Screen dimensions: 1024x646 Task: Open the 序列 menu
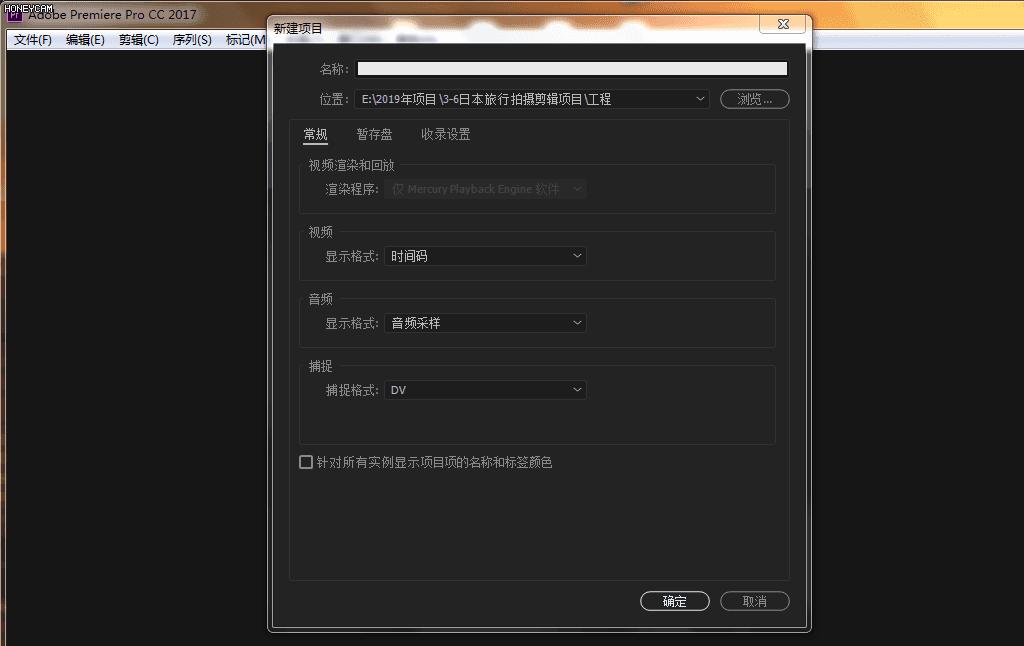(192, 40)
